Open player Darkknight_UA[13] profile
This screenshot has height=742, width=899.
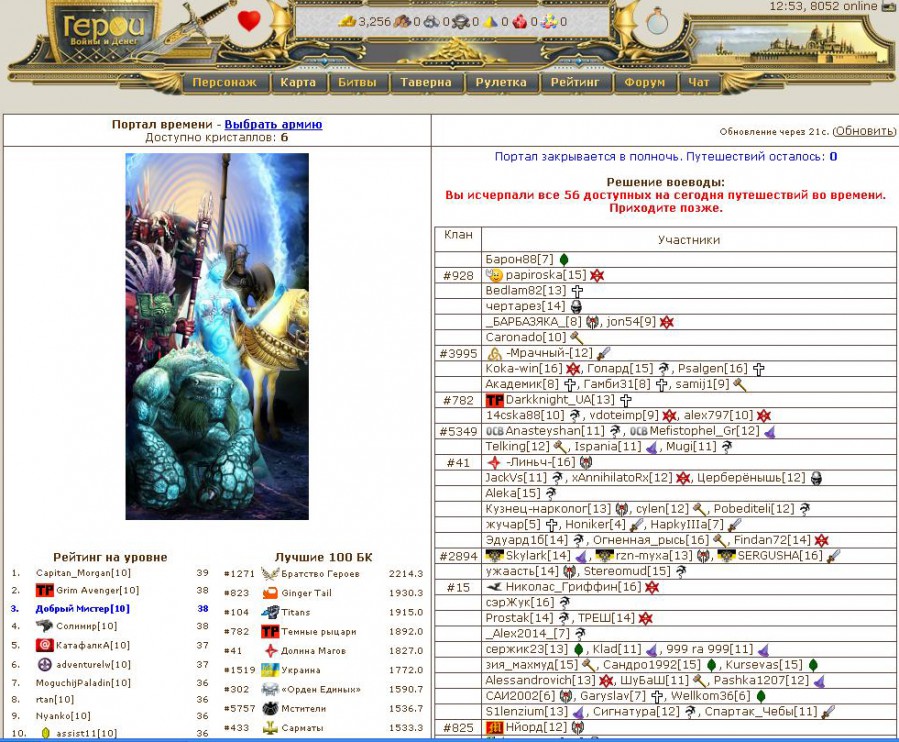click(560, 400)
